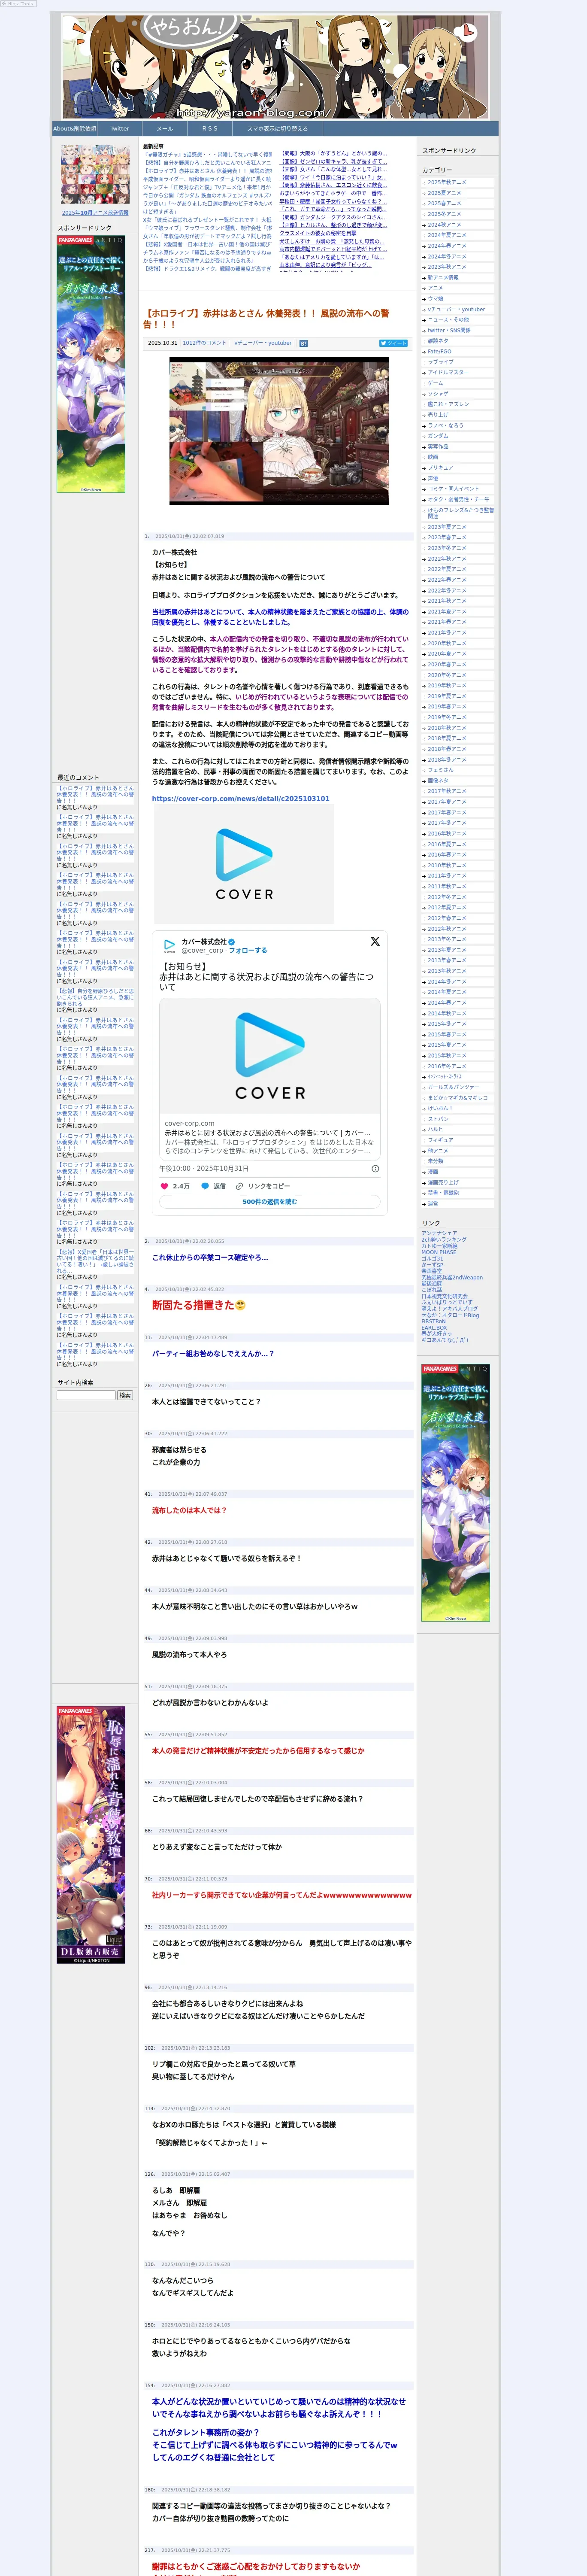Open the ニュース・その他 category

(448, 320)
